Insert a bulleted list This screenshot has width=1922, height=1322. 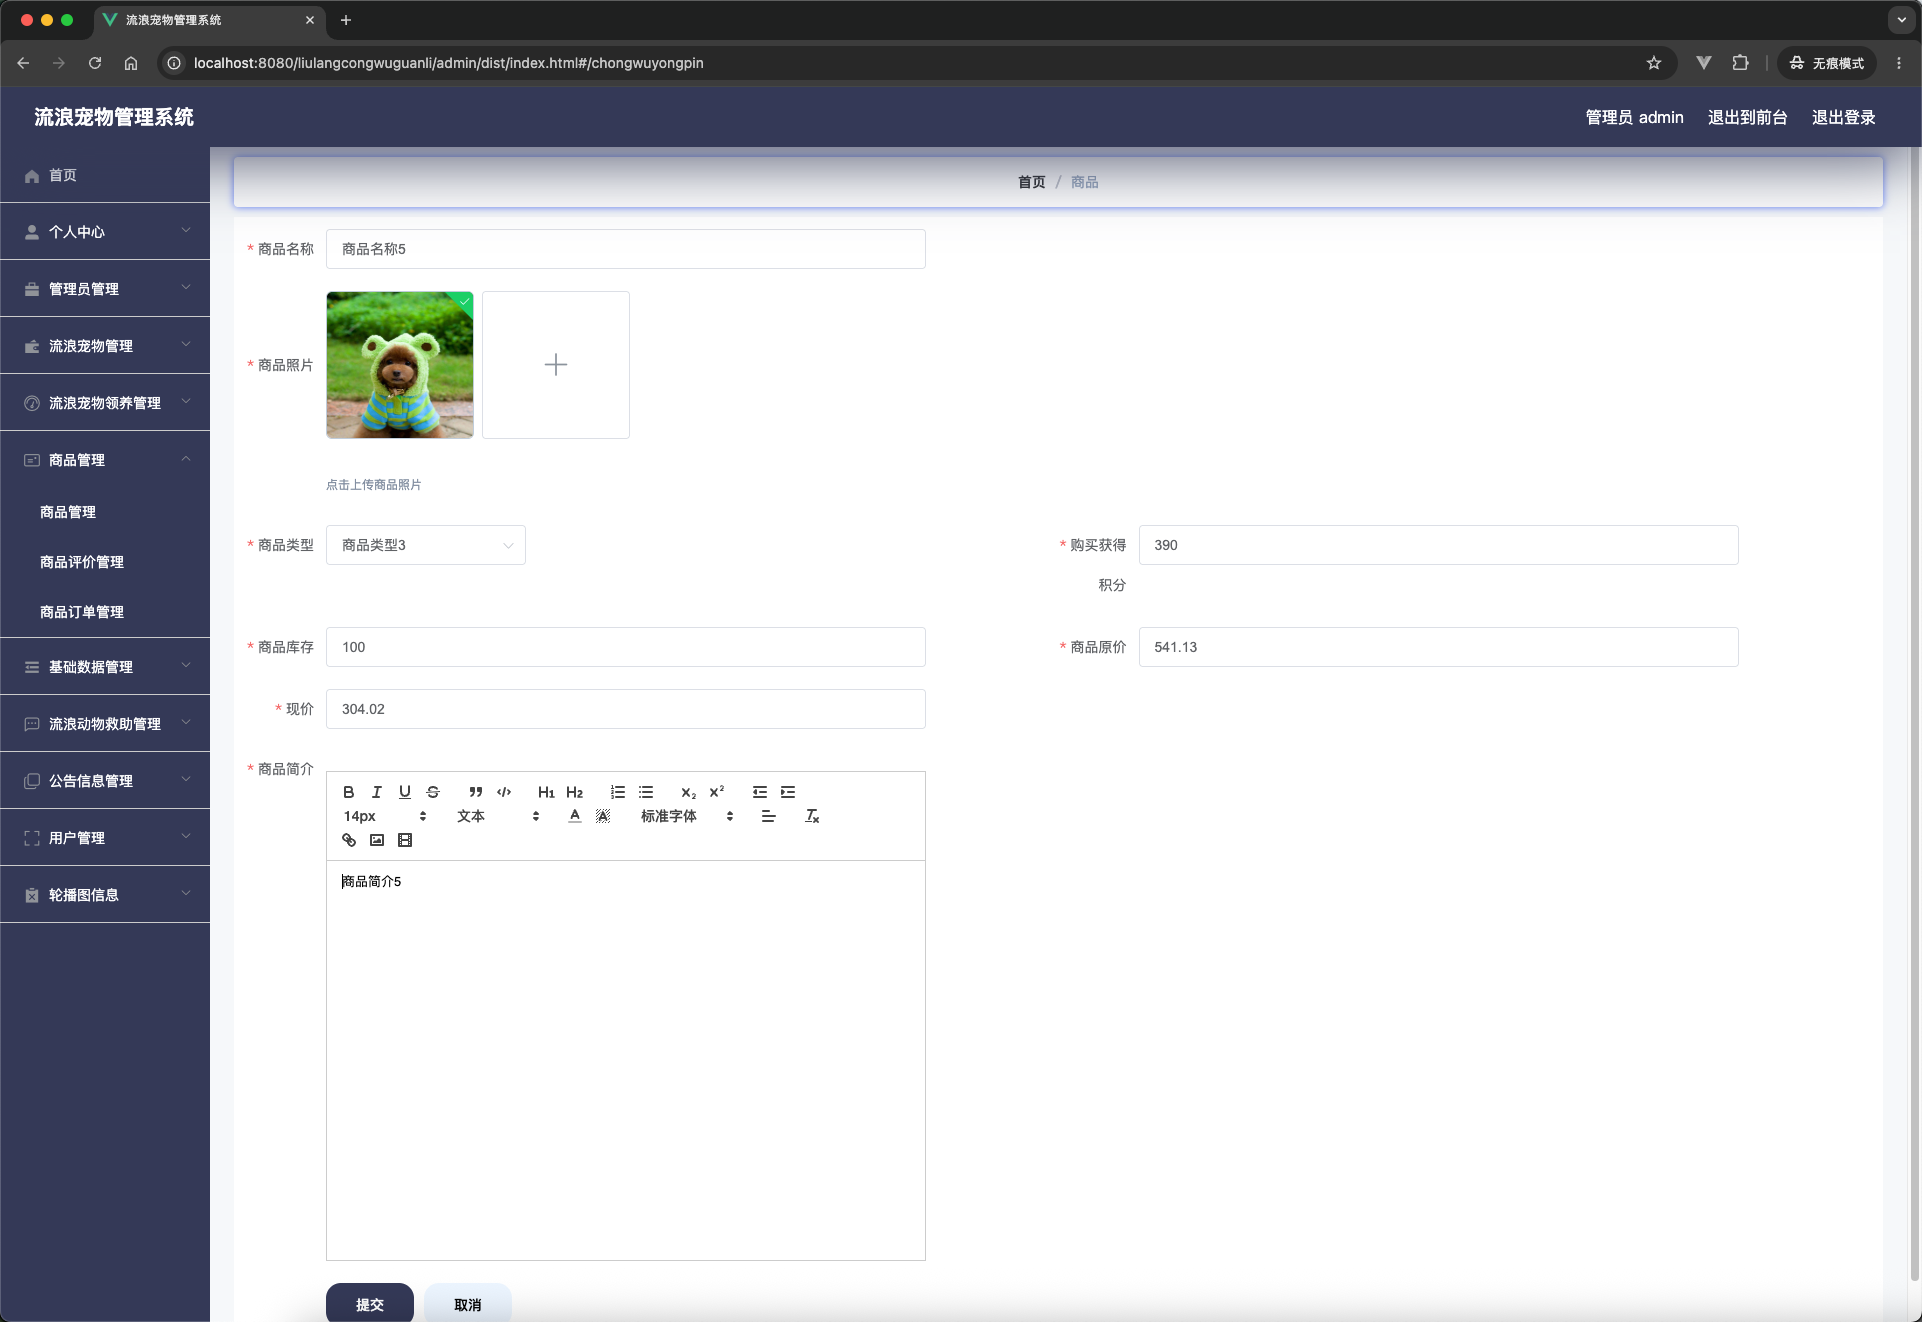(646, 792)
